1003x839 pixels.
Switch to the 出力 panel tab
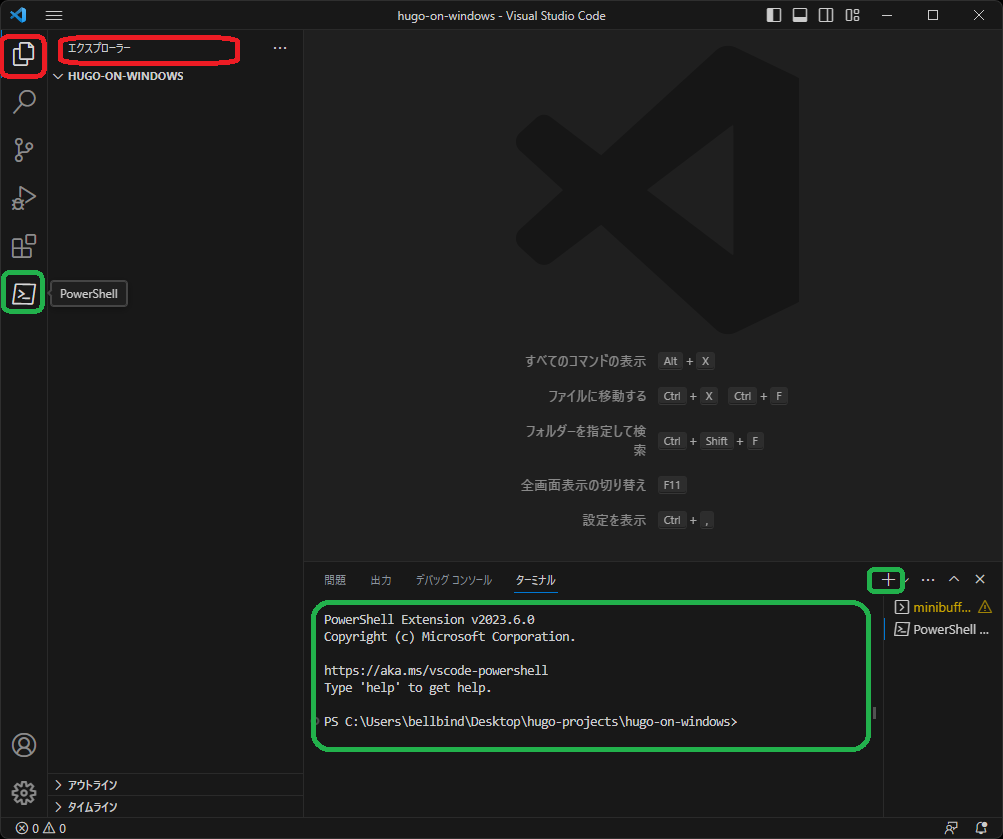[381, 580]
